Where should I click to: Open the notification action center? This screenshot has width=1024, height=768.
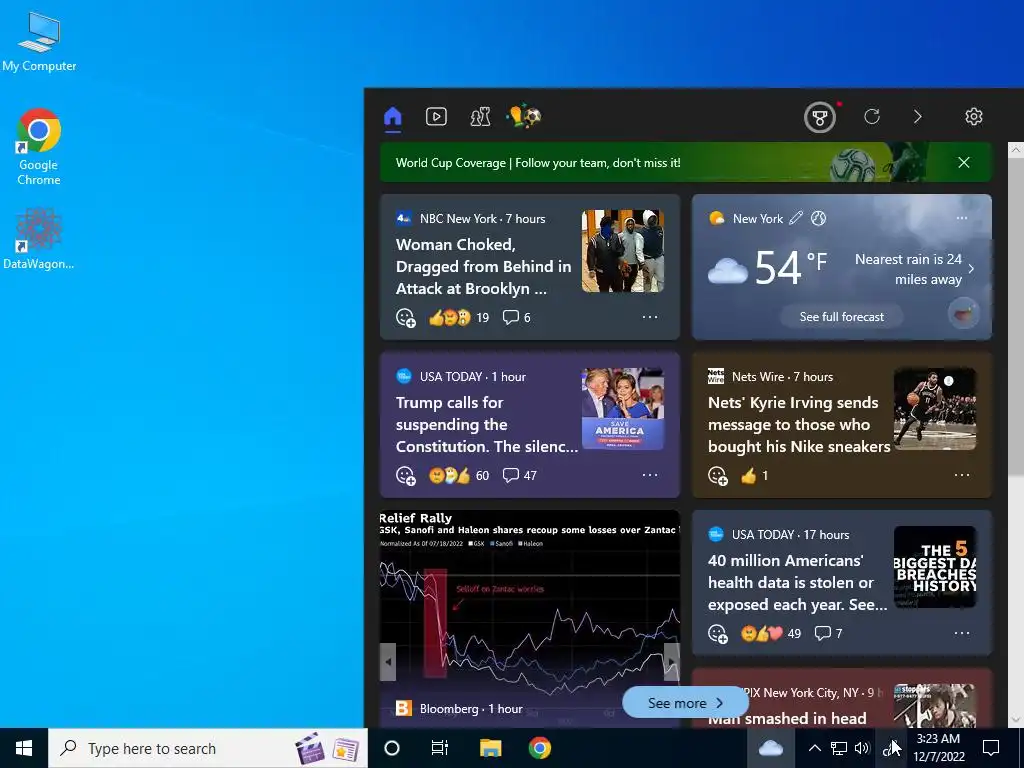[991, 748]
